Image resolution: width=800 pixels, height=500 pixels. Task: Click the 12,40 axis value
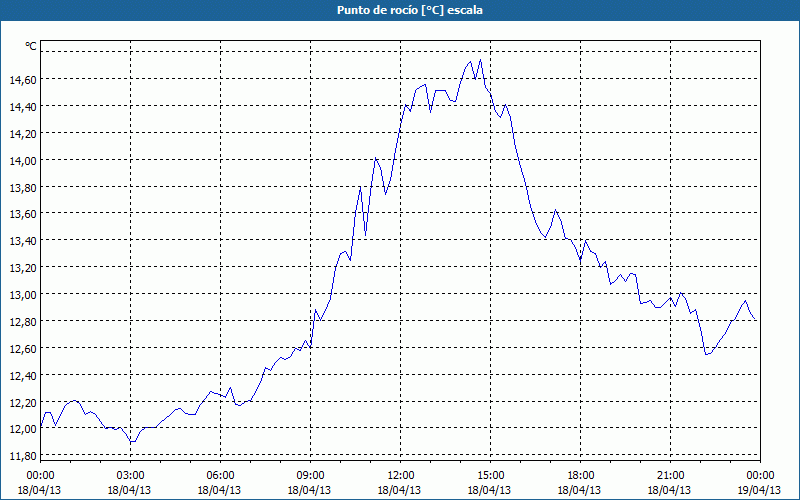click(x=23, y=375)
